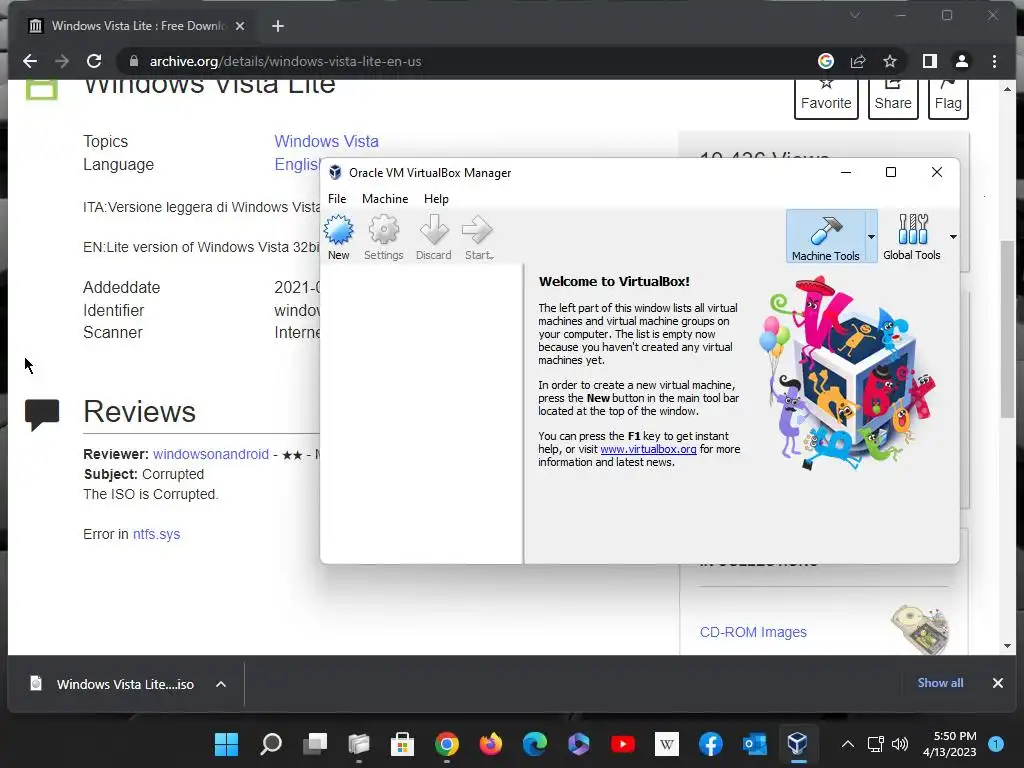
Task: Click the Reviews speech bubble icon
Action: [x=42, y=414]
